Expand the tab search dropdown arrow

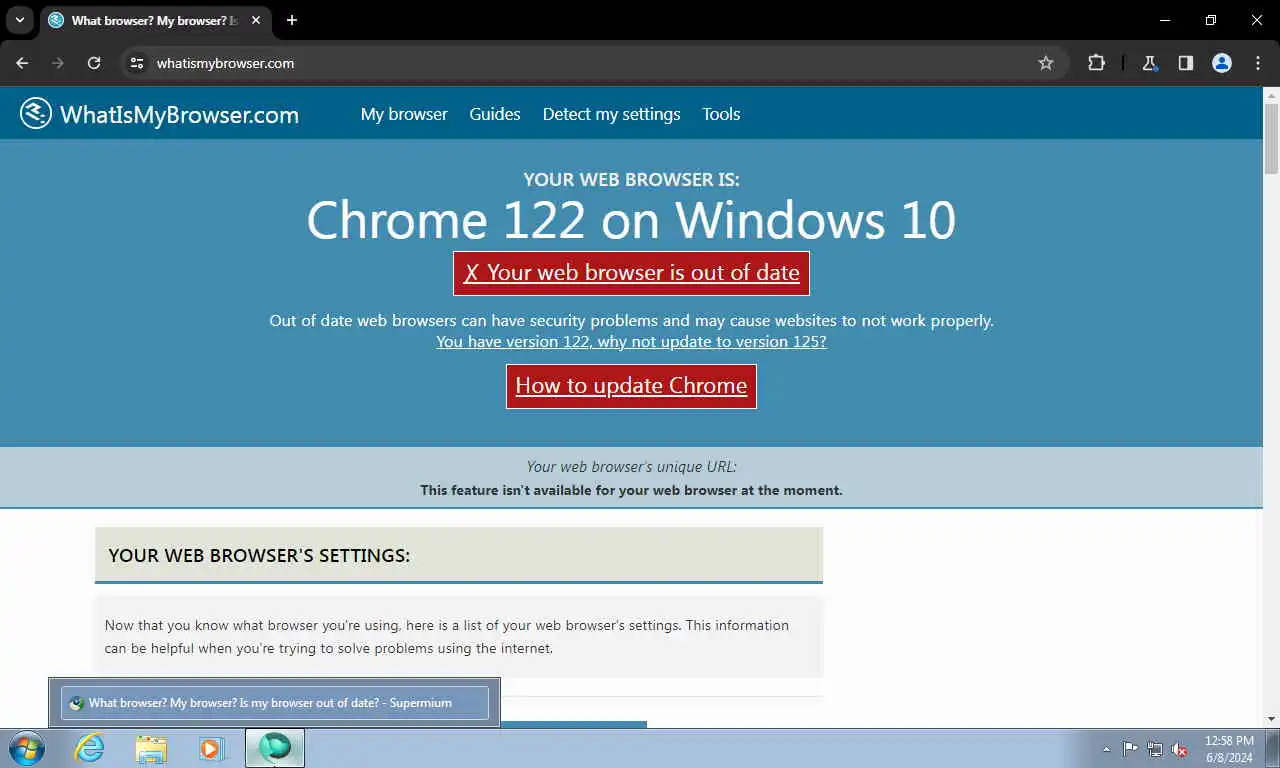19,20
